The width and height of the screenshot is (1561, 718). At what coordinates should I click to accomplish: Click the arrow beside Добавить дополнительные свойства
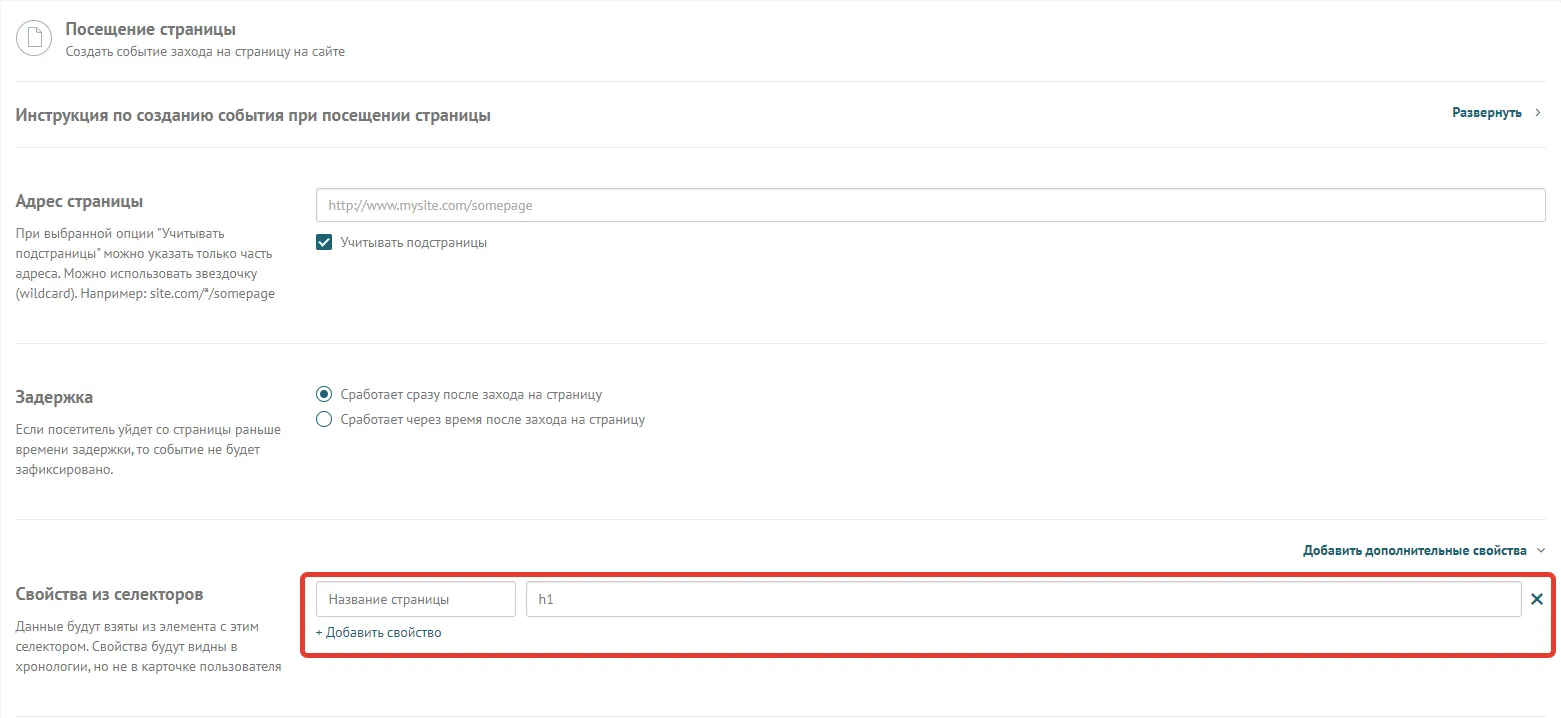(x=1540, y=550)
